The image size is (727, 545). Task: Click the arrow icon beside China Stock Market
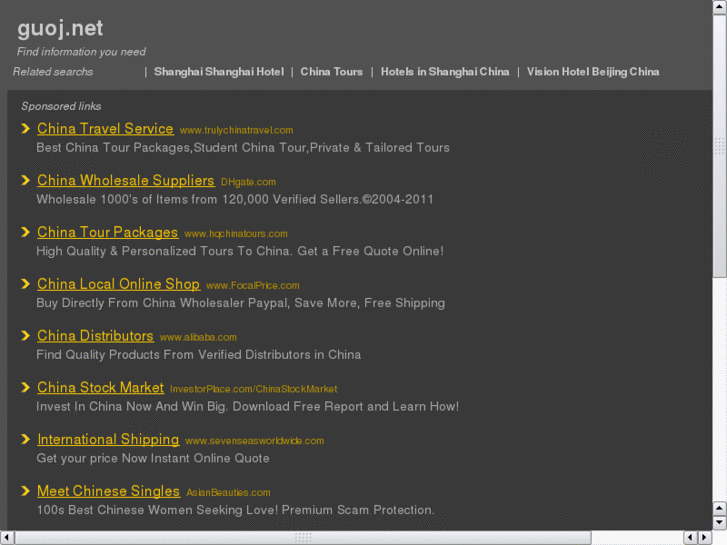coord(26,387)
